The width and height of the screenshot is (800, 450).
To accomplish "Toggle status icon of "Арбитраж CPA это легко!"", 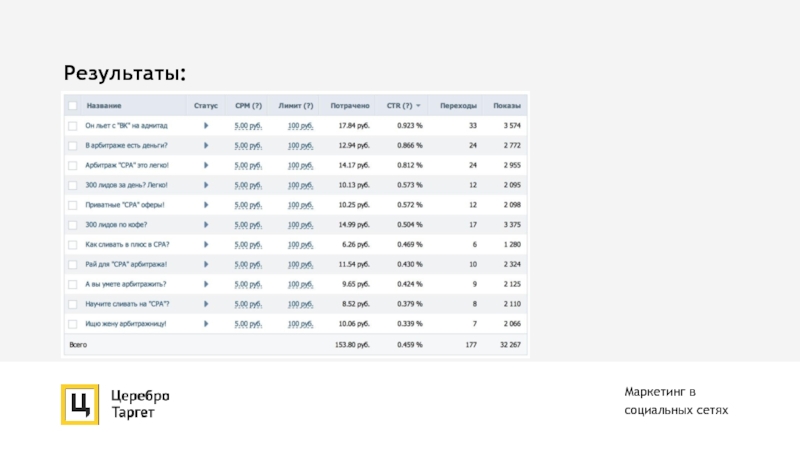I will pyautogui.click(x=205, y=166).
